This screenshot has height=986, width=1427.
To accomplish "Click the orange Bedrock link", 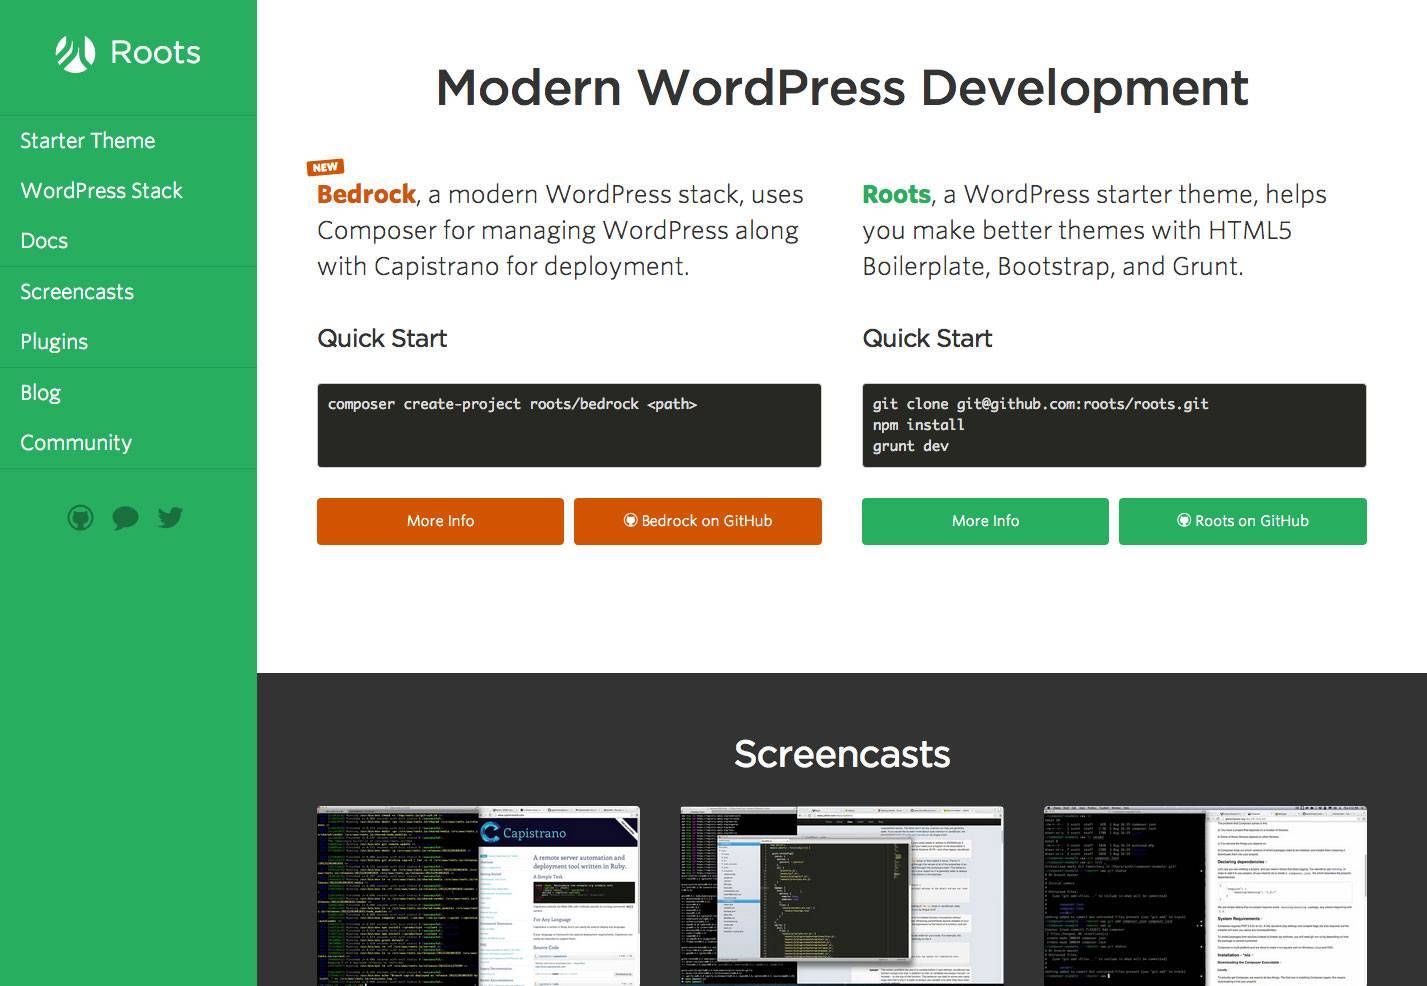I will [x=366, y=194].
